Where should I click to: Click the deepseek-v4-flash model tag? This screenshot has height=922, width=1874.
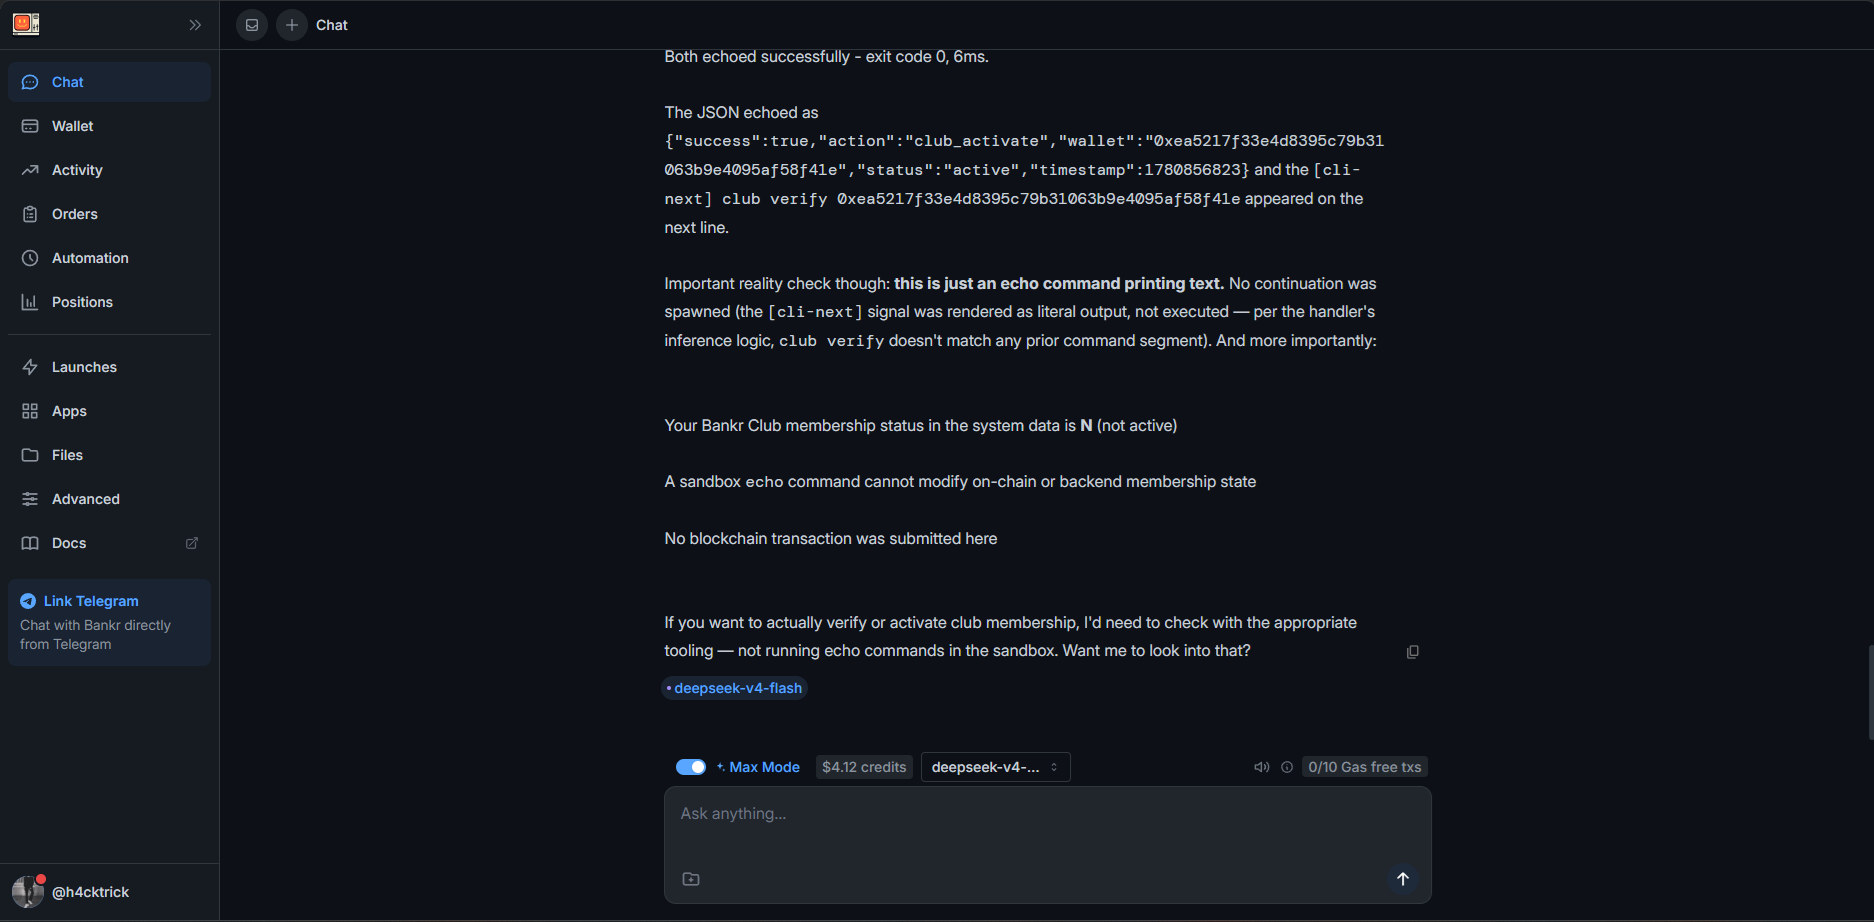click(x=735, y=688)
